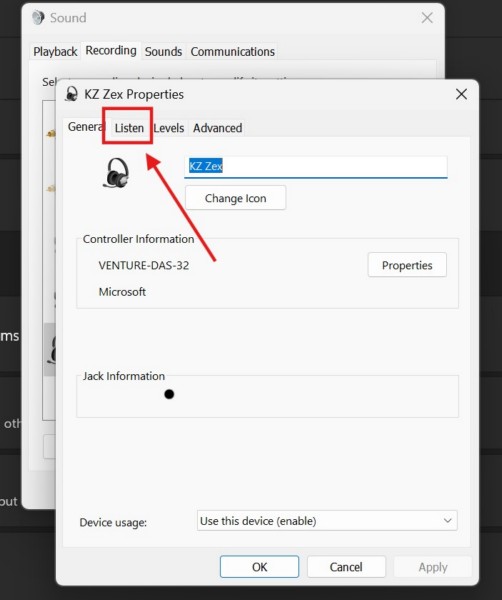502x600 pixels.
Task: Select the General tab
Action: pos(85,127)
